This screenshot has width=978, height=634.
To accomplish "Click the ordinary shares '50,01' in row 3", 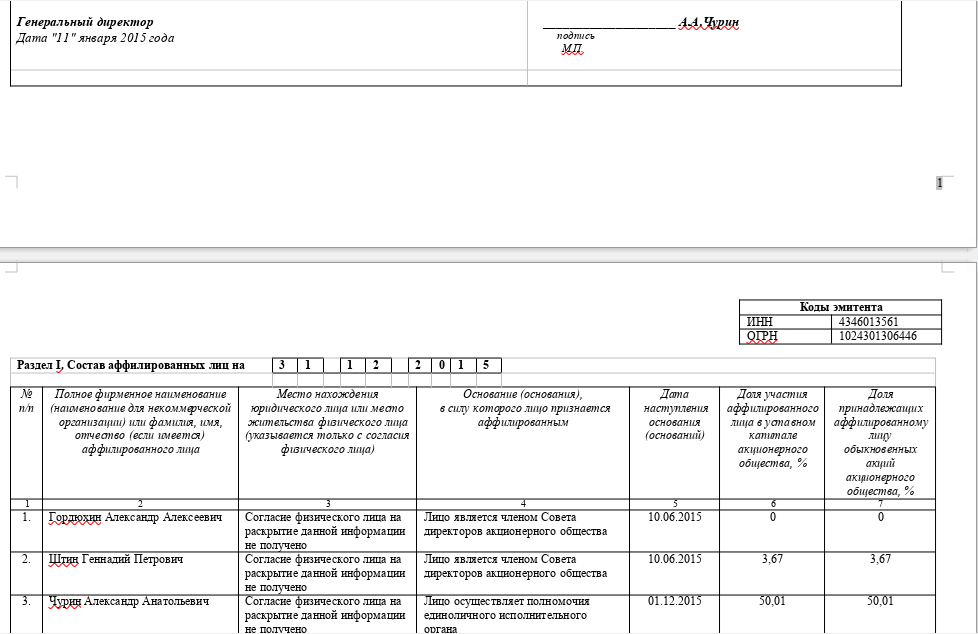I will click(880, 602).
